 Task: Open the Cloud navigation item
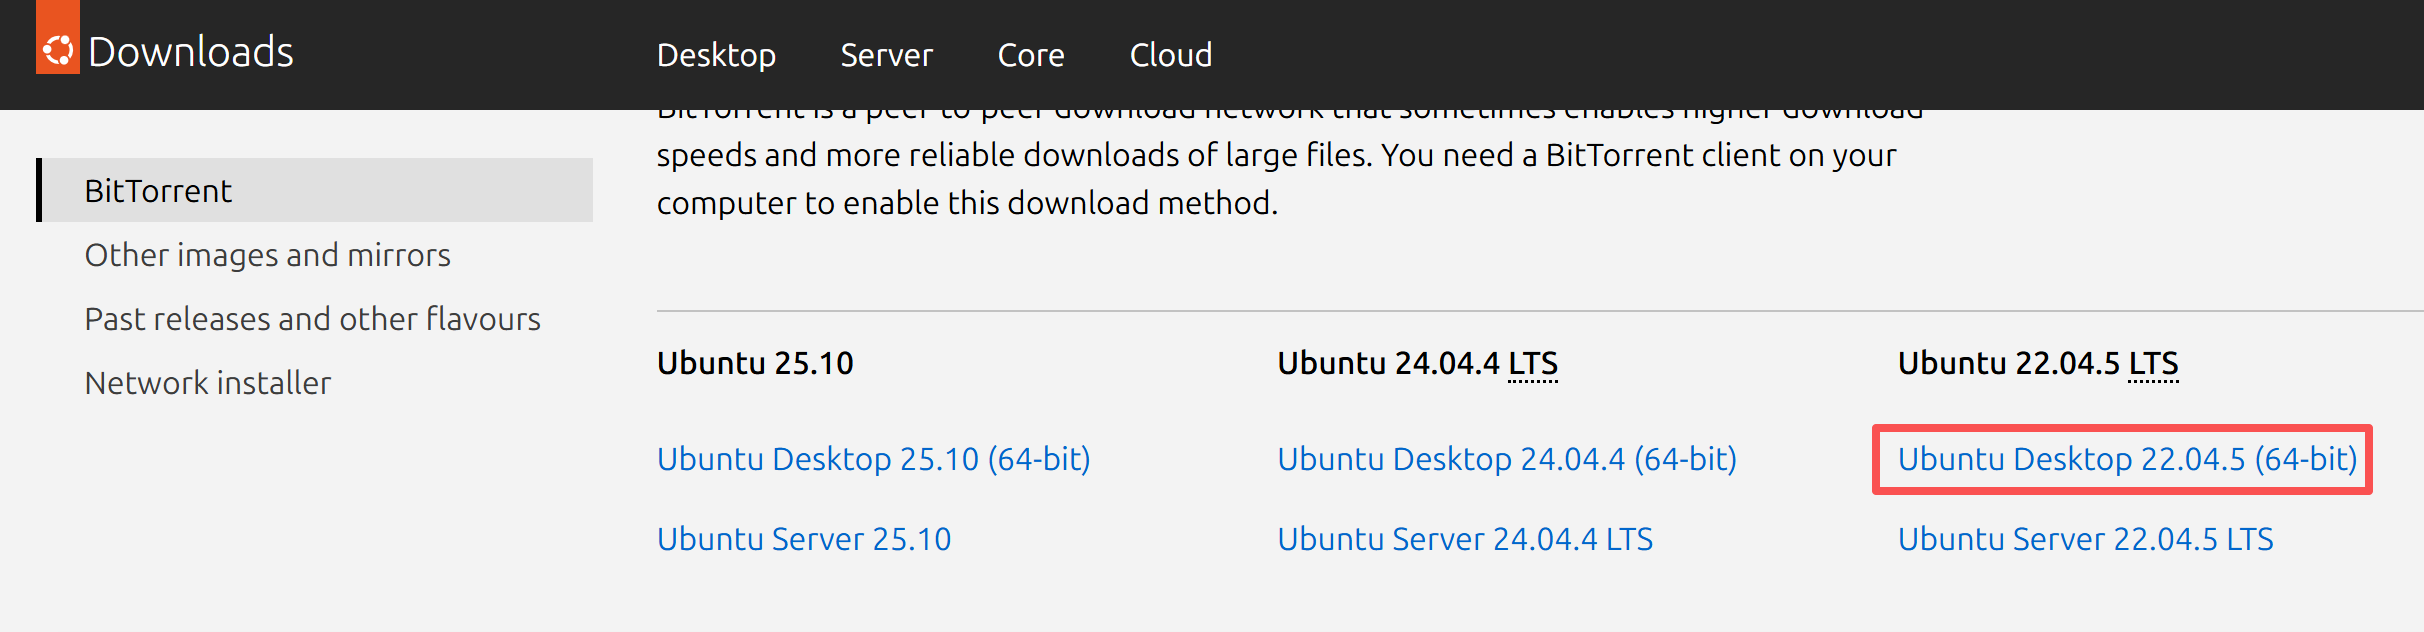point(1171,55)
